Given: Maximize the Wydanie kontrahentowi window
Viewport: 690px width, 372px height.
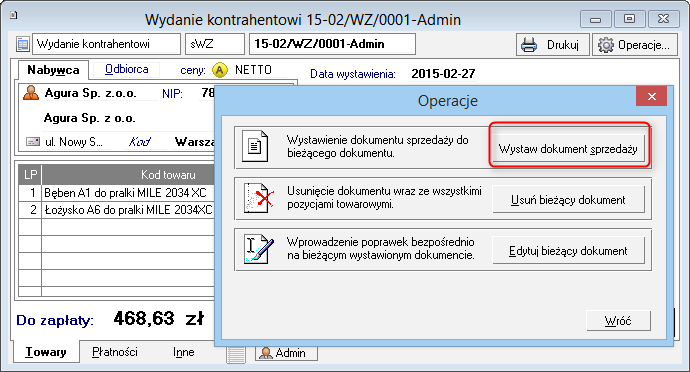Looking at the screenshot, I should (x=629, y=19).
